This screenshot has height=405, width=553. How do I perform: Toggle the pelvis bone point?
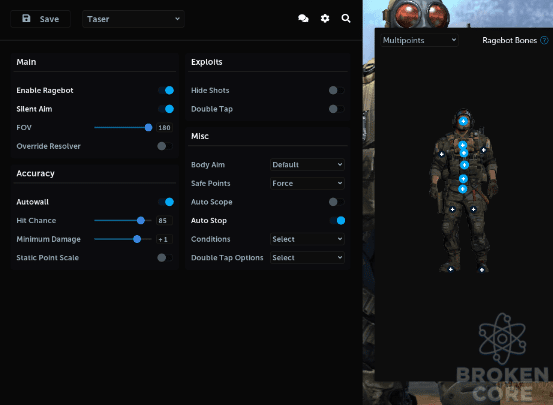pyautogui.click(x=463, y=189)
